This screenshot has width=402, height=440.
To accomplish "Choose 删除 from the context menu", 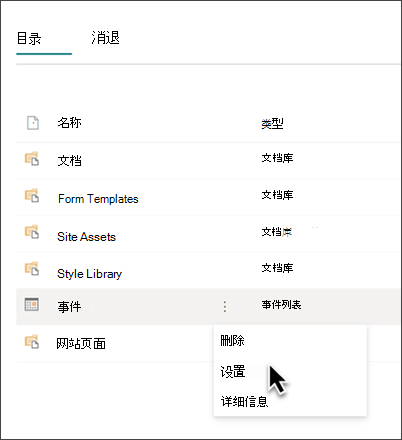I will pos(232,341).
